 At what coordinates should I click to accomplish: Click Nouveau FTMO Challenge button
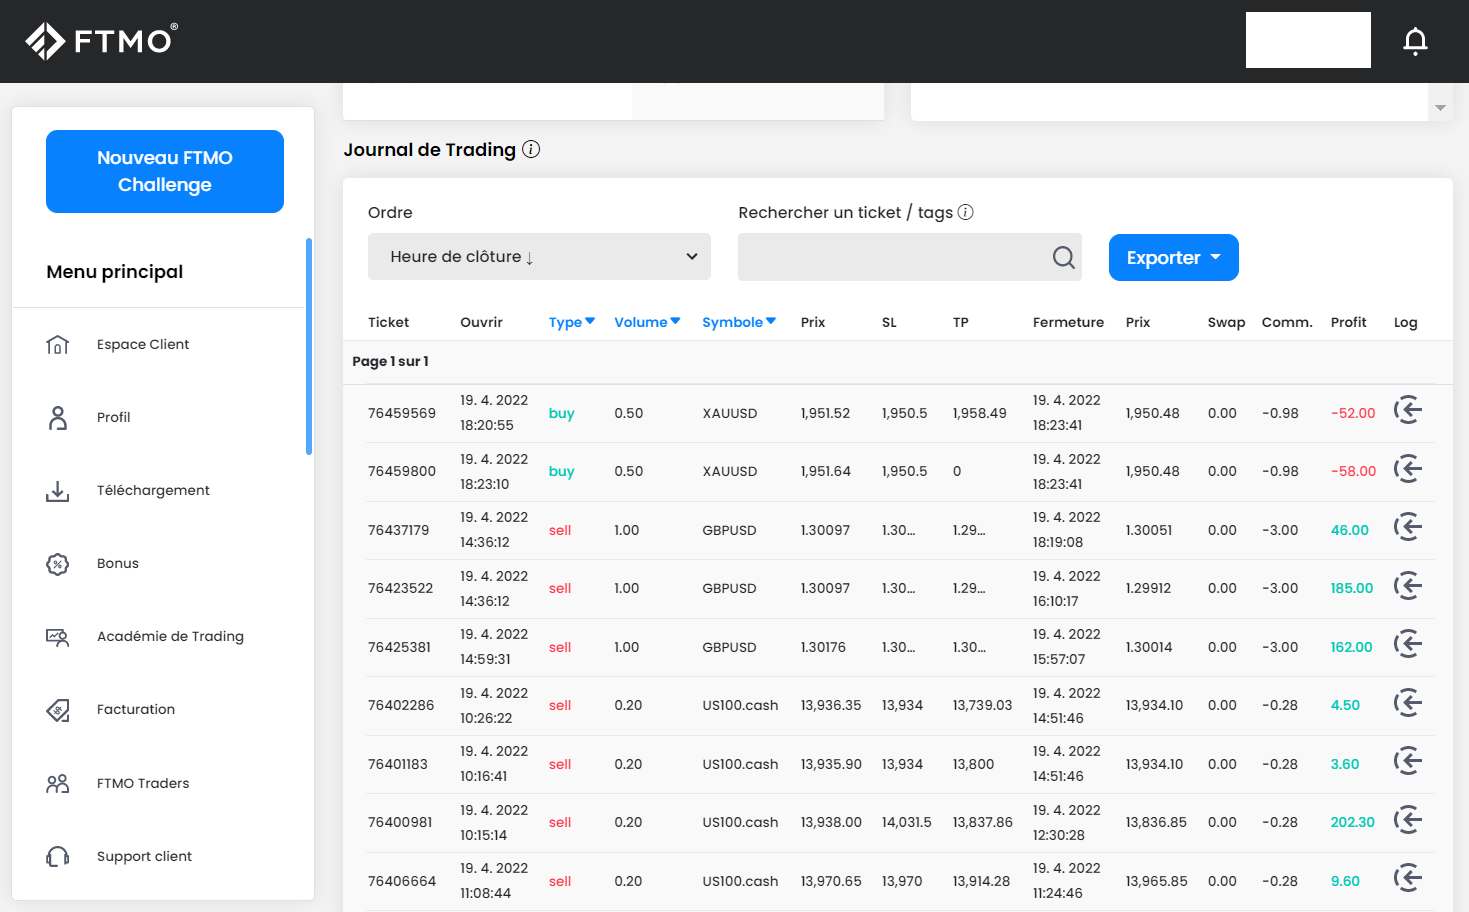point(165,171)
